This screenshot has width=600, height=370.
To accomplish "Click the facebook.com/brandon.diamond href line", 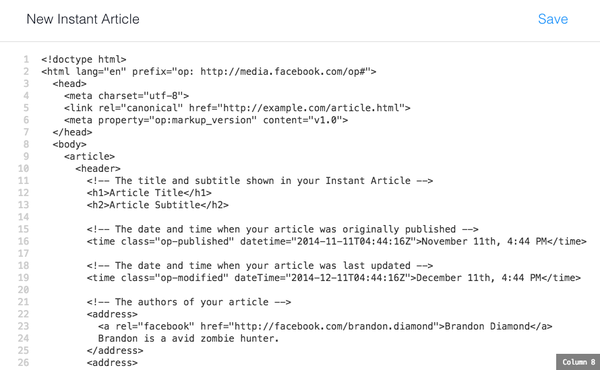I will (325, 326).
